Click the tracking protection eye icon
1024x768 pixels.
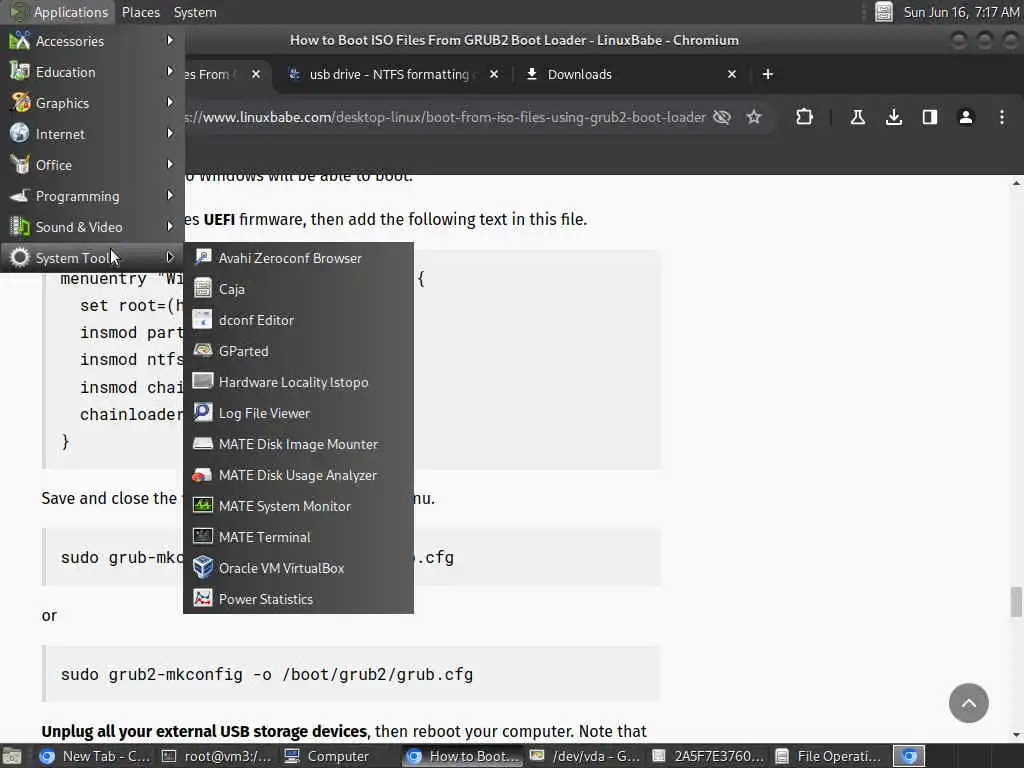click(722, 117)
